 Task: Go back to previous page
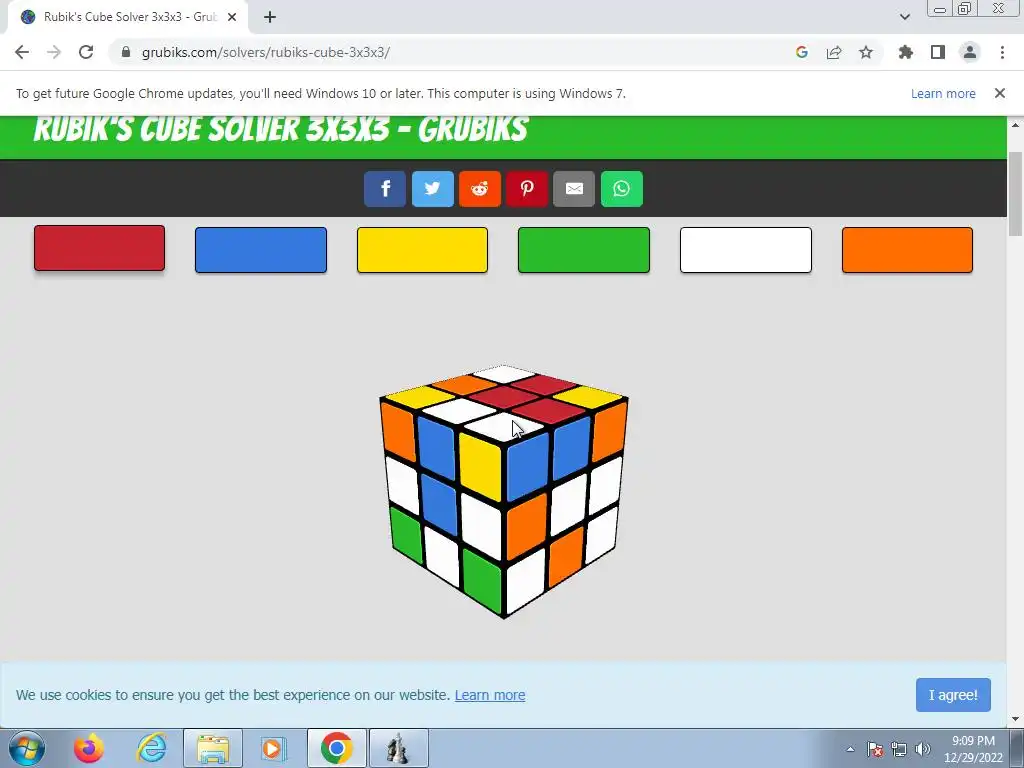tap(22, 52)
